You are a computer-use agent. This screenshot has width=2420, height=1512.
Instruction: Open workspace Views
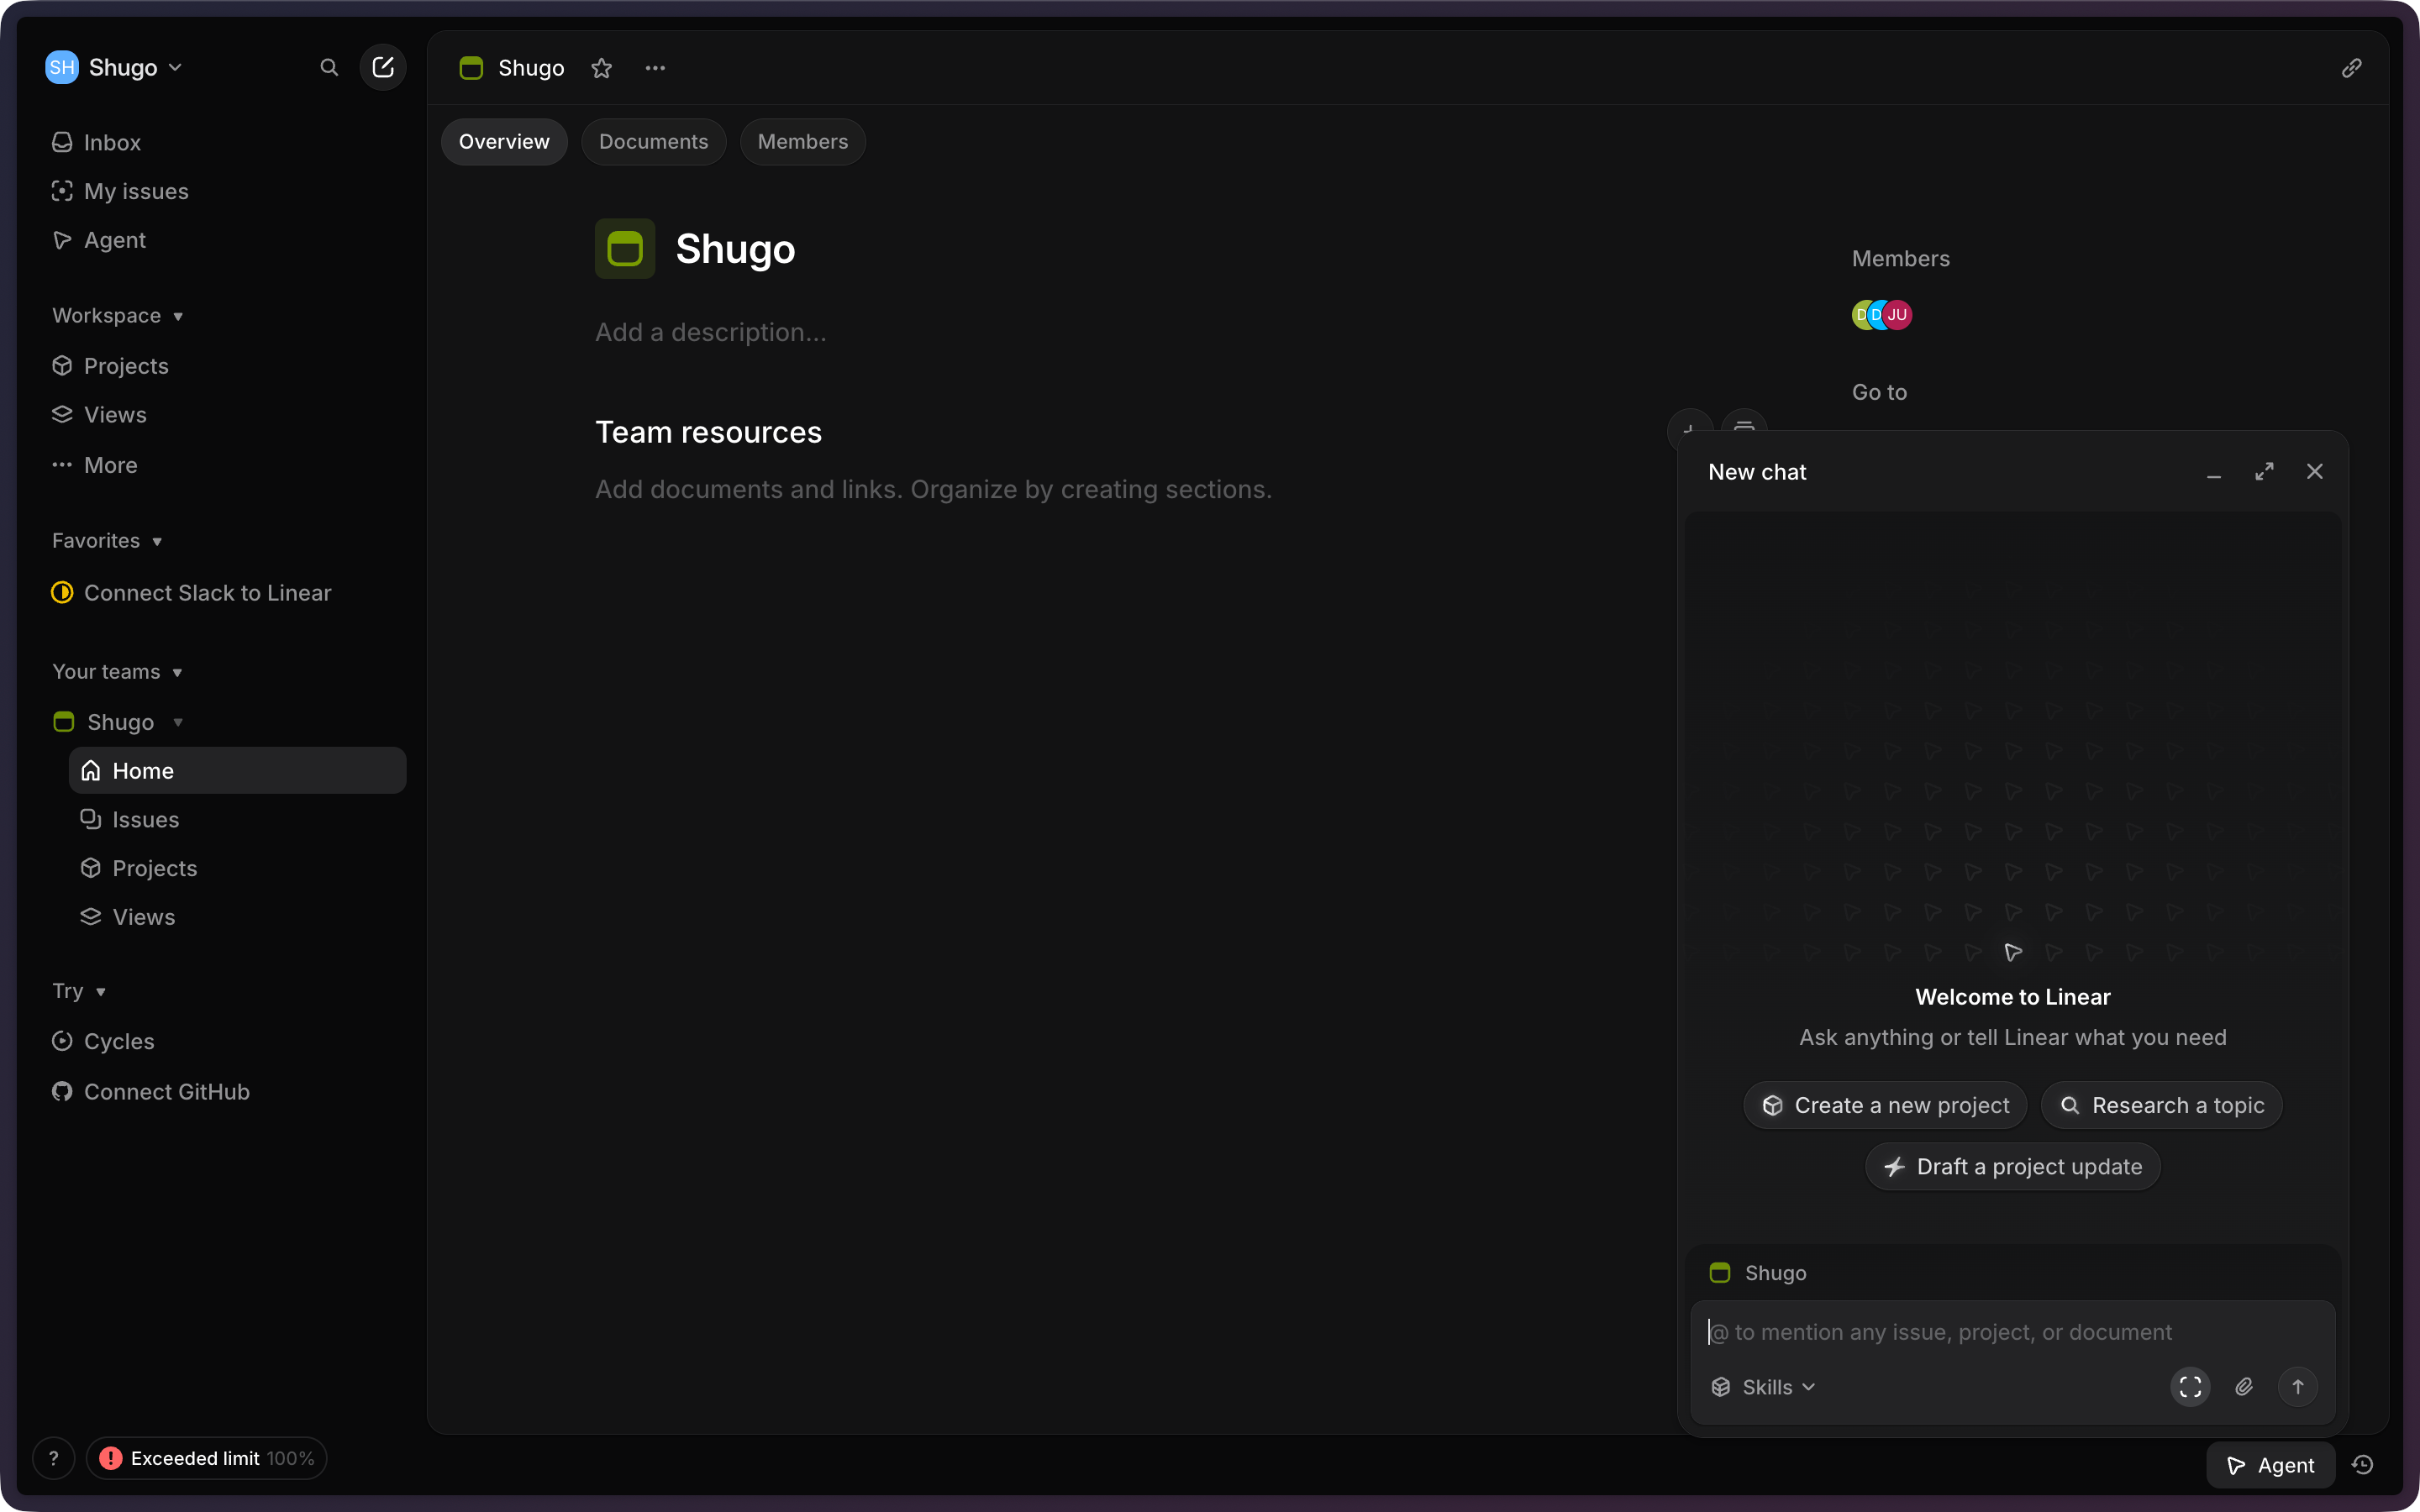point(228,414)
